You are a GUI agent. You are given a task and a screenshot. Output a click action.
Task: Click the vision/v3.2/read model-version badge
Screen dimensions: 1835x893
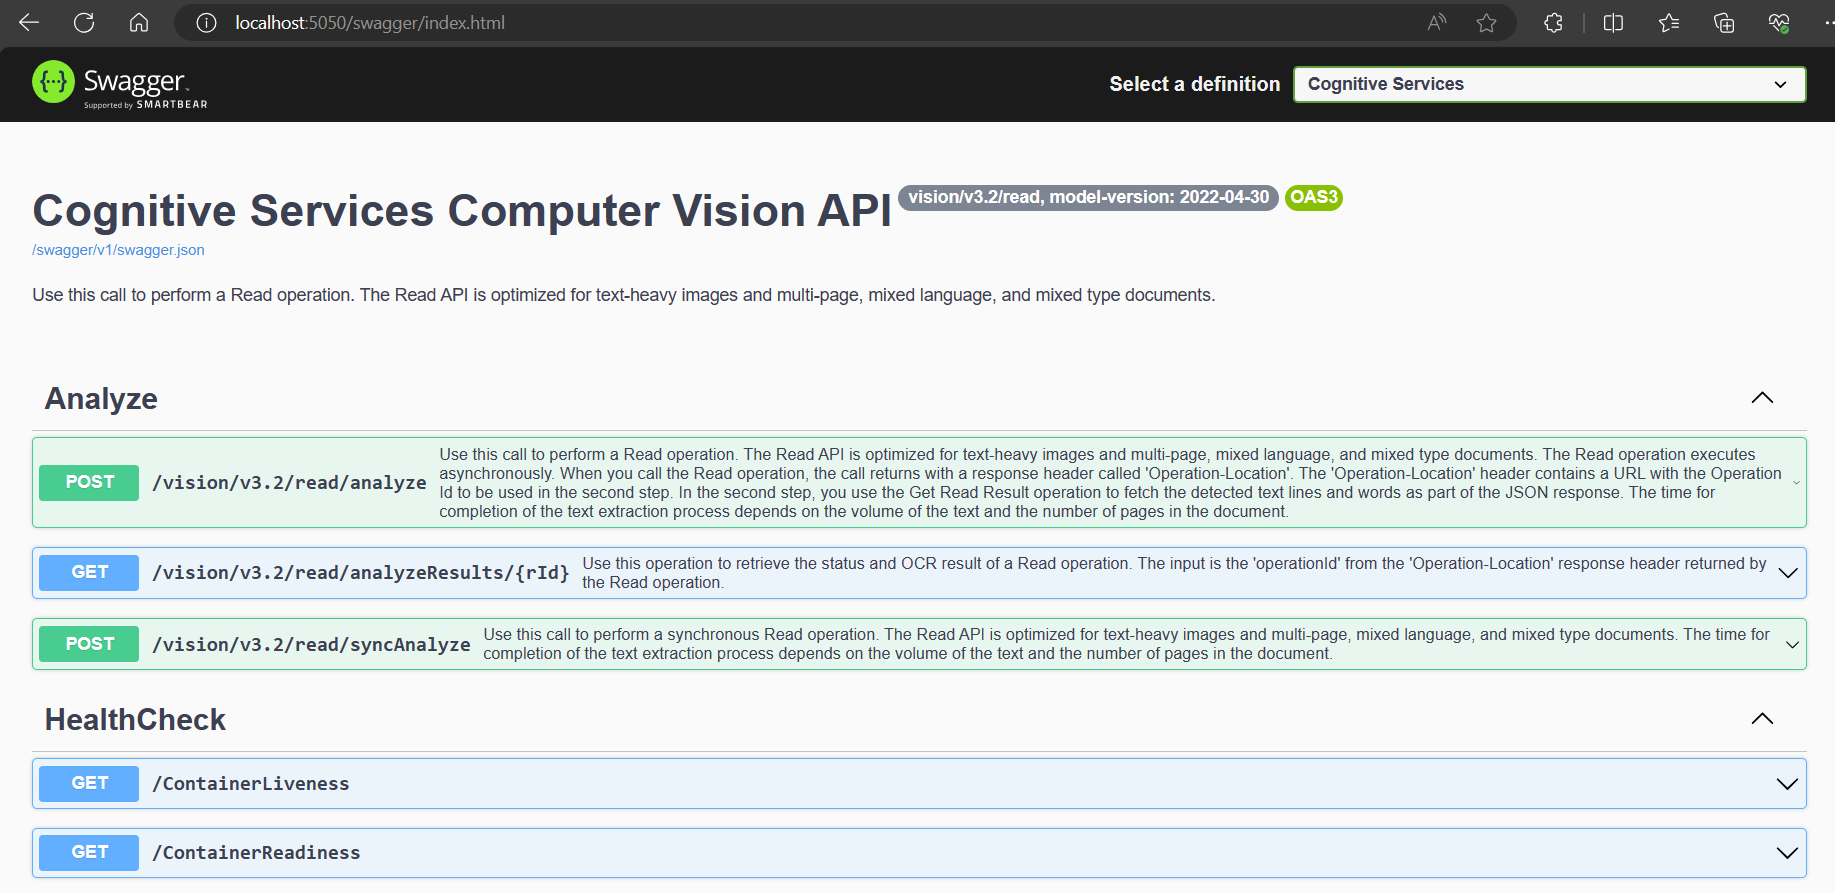click(x=1088, y=197)
